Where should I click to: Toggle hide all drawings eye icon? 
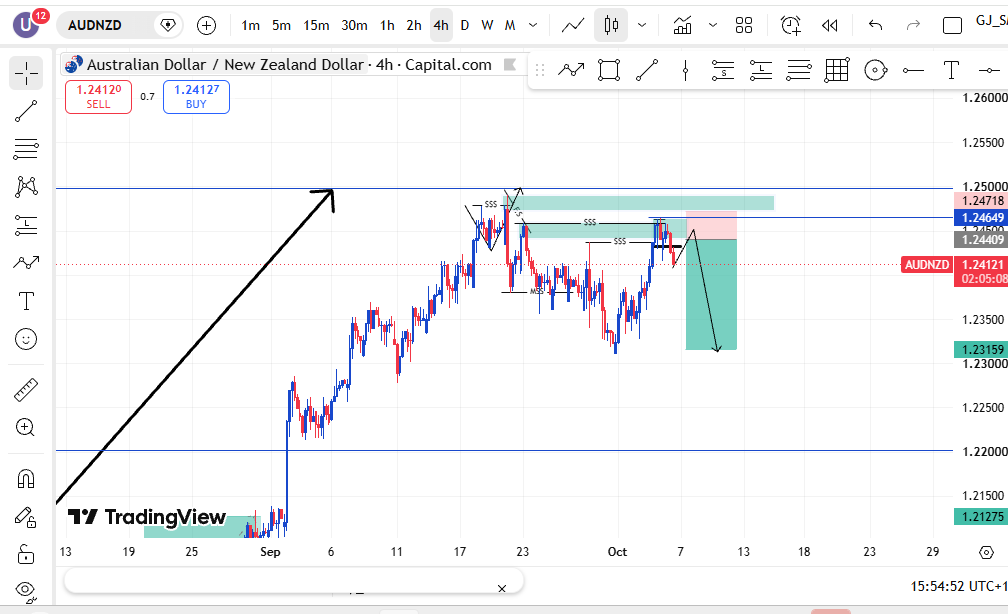(26, 589)
